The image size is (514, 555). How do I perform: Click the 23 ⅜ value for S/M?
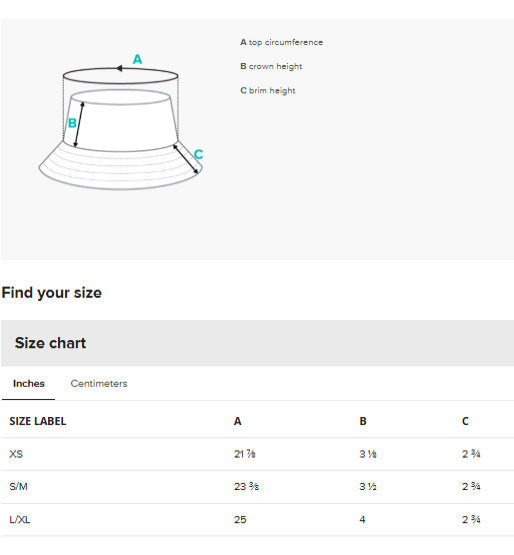(246, 487)
